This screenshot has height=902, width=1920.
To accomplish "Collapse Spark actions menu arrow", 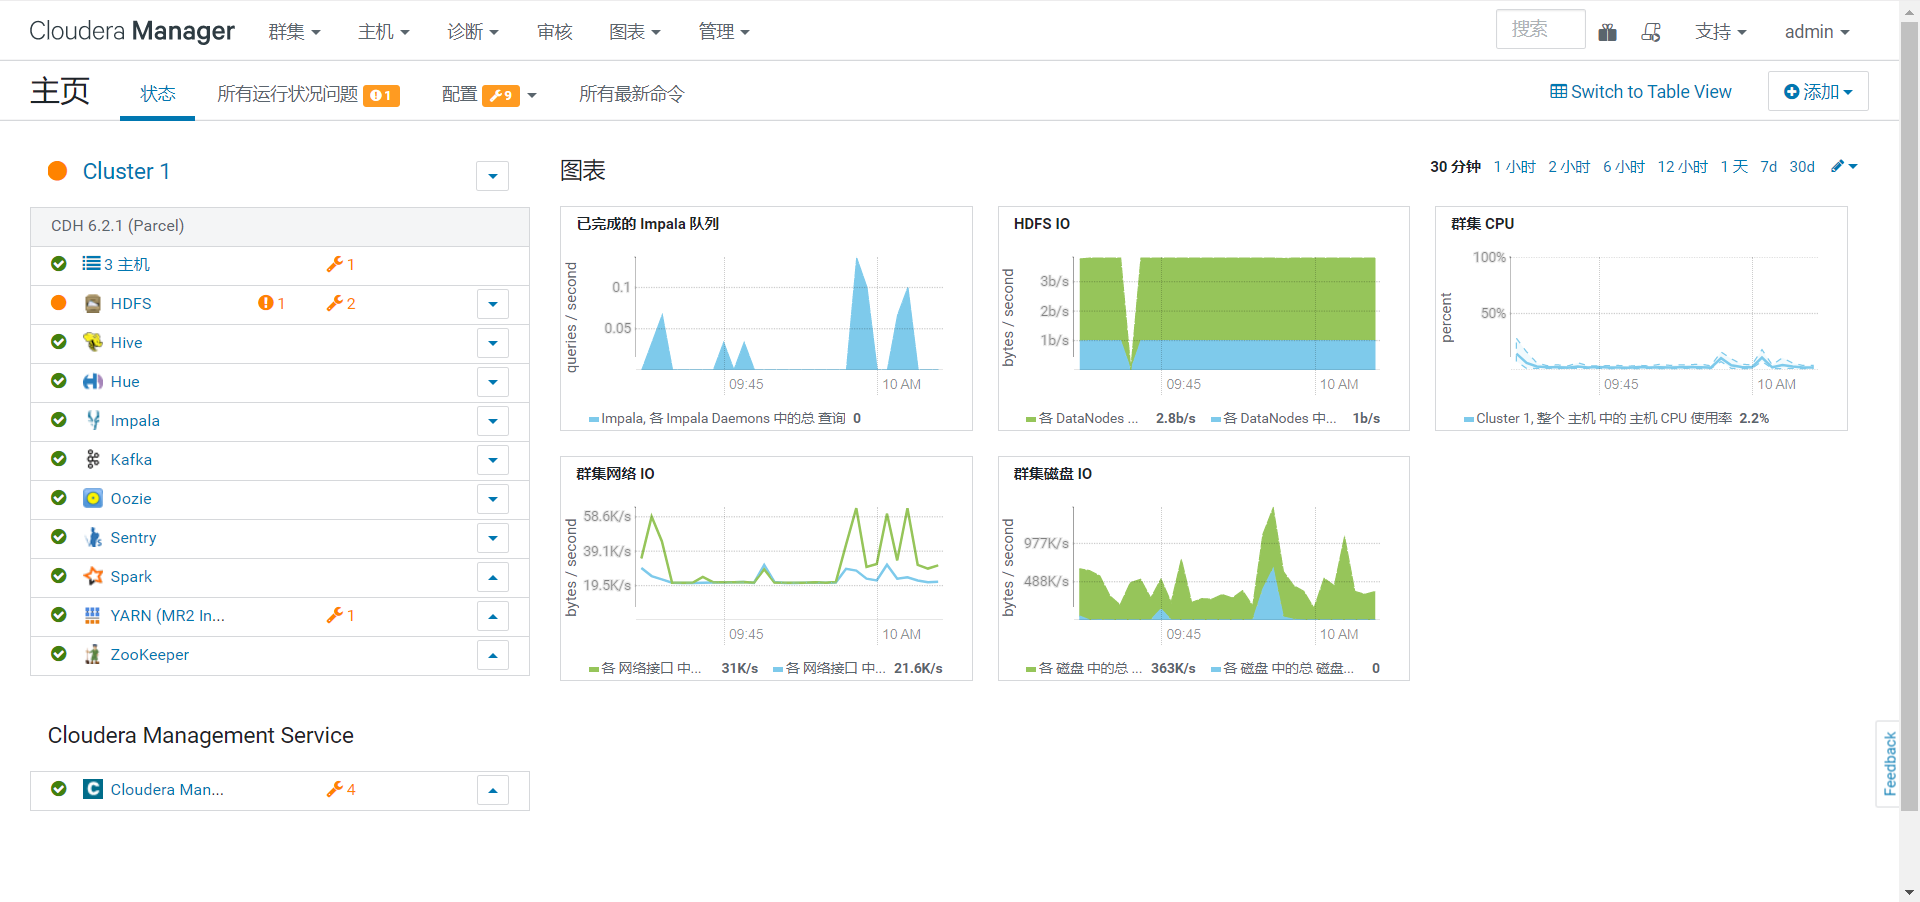I will click(493, 577).
